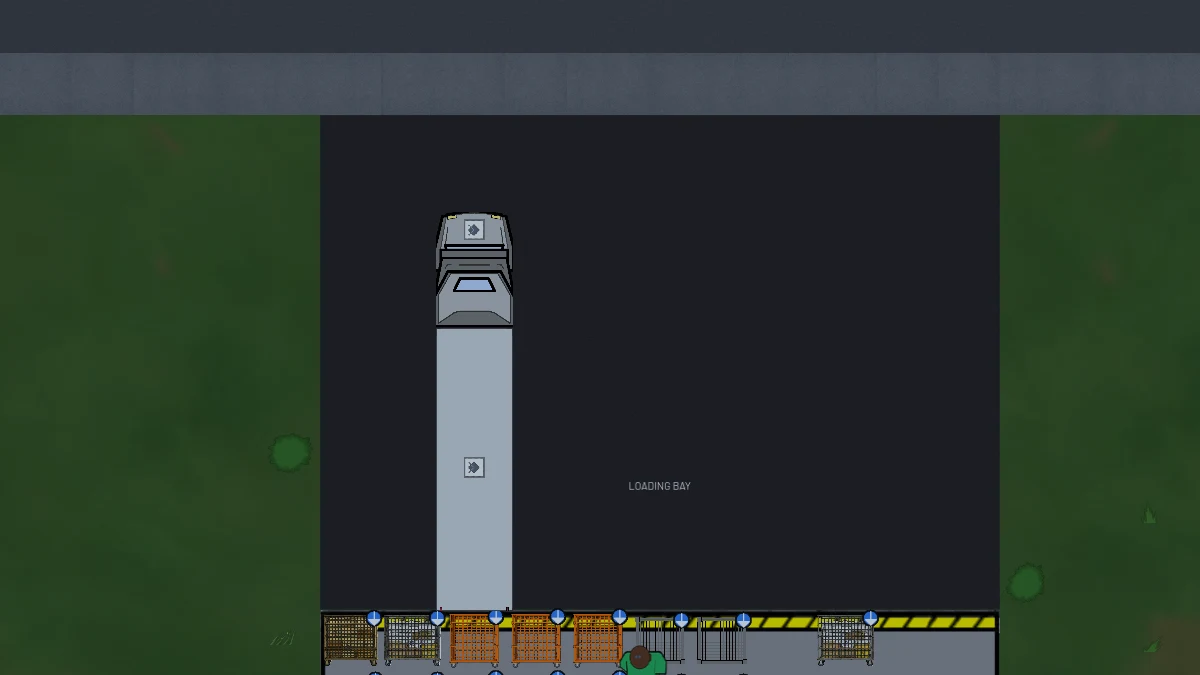Image resolution: width=1200 pixels, height=675 pixels.
Task: Click the square marker on the truck cab
Action: point(474,230)
